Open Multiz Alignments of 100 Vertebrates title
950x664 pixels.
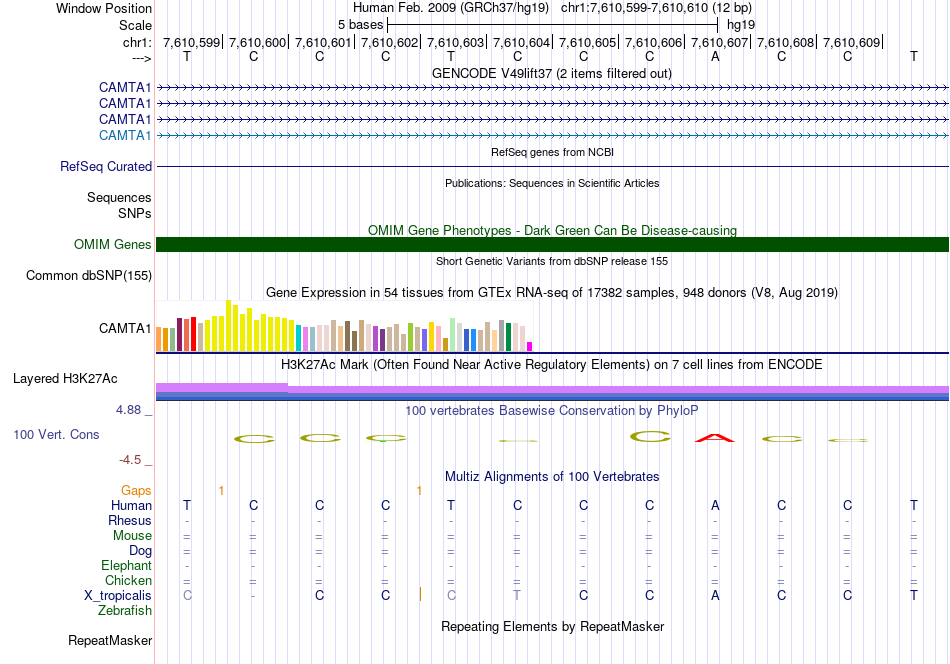[552, 477]
